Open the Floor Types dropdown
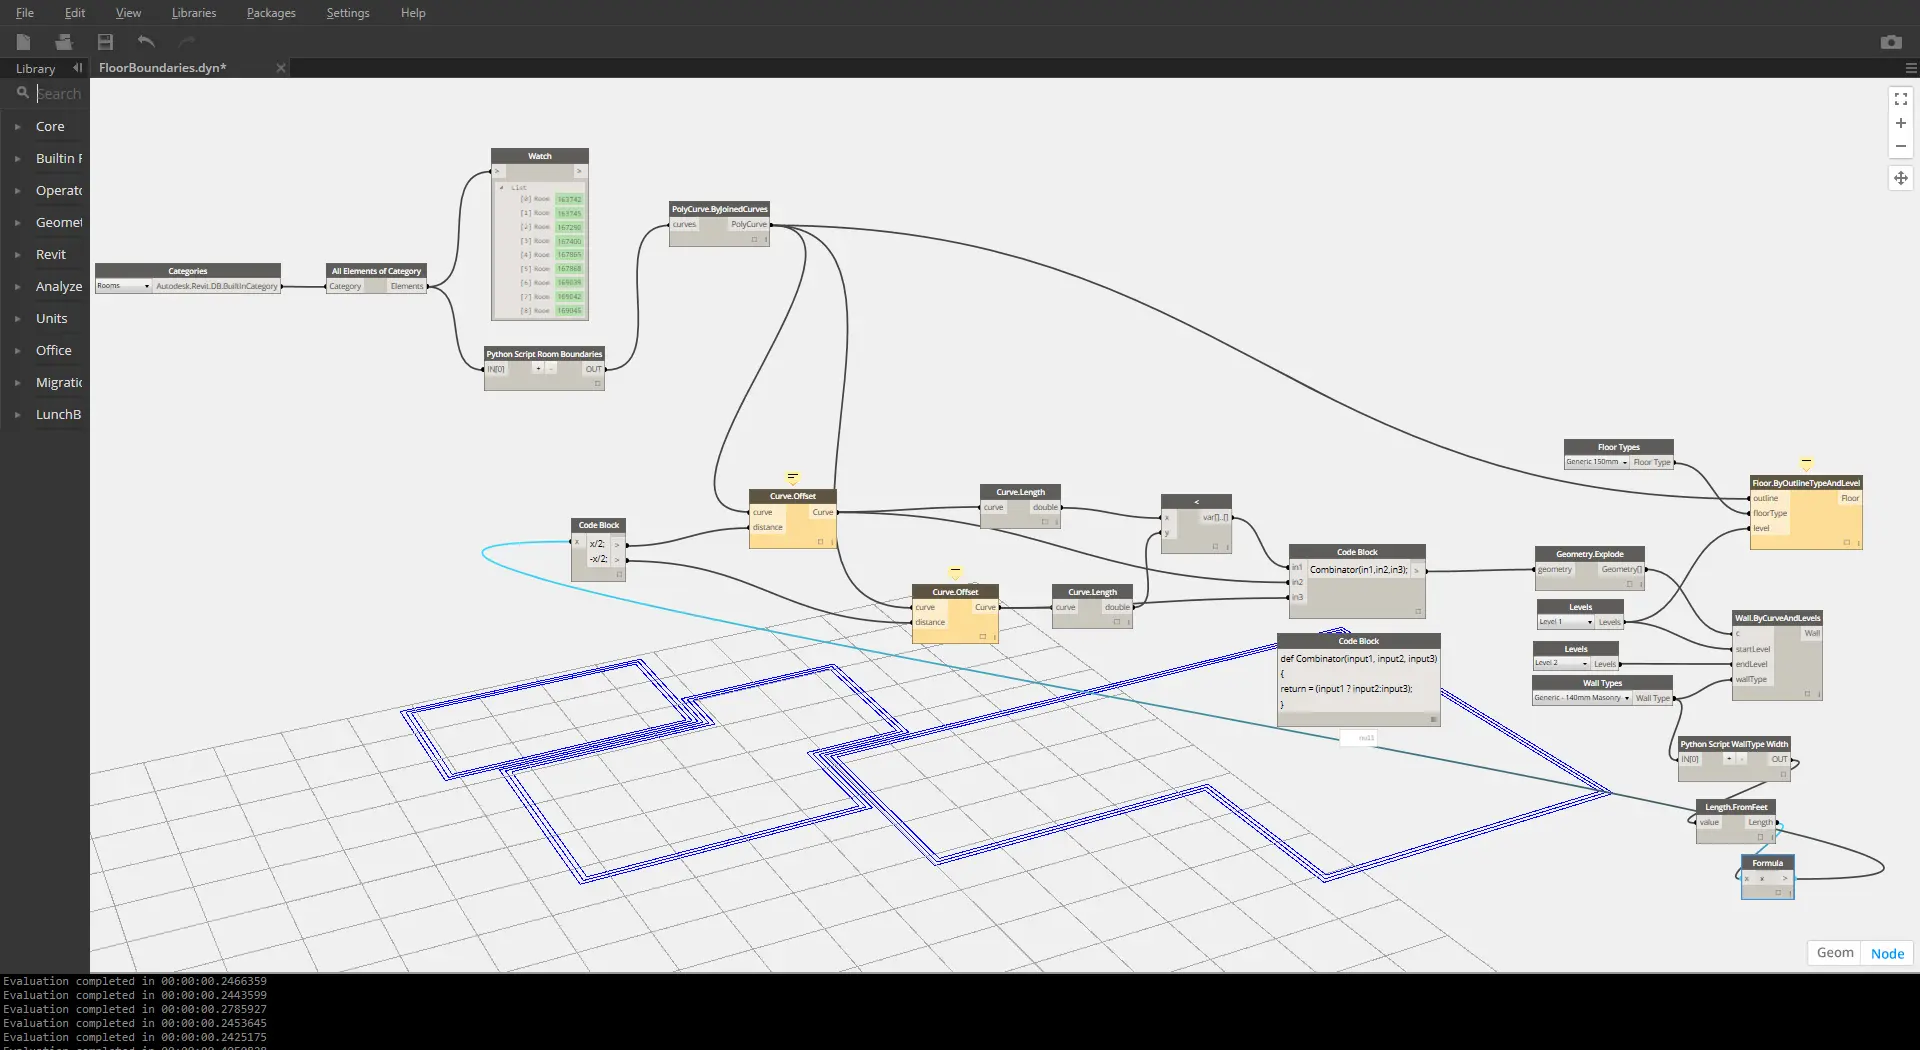 pyautogui.click(x=1597, y=462)
